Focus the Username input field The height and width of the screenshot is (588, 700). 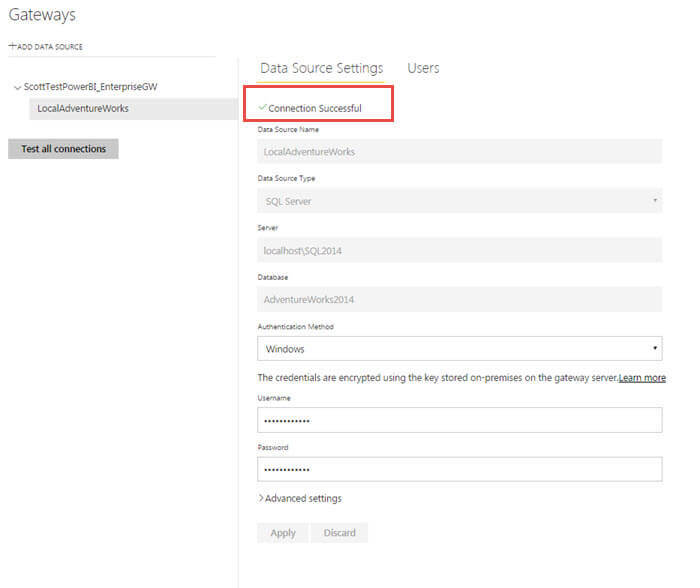[459, 420]
